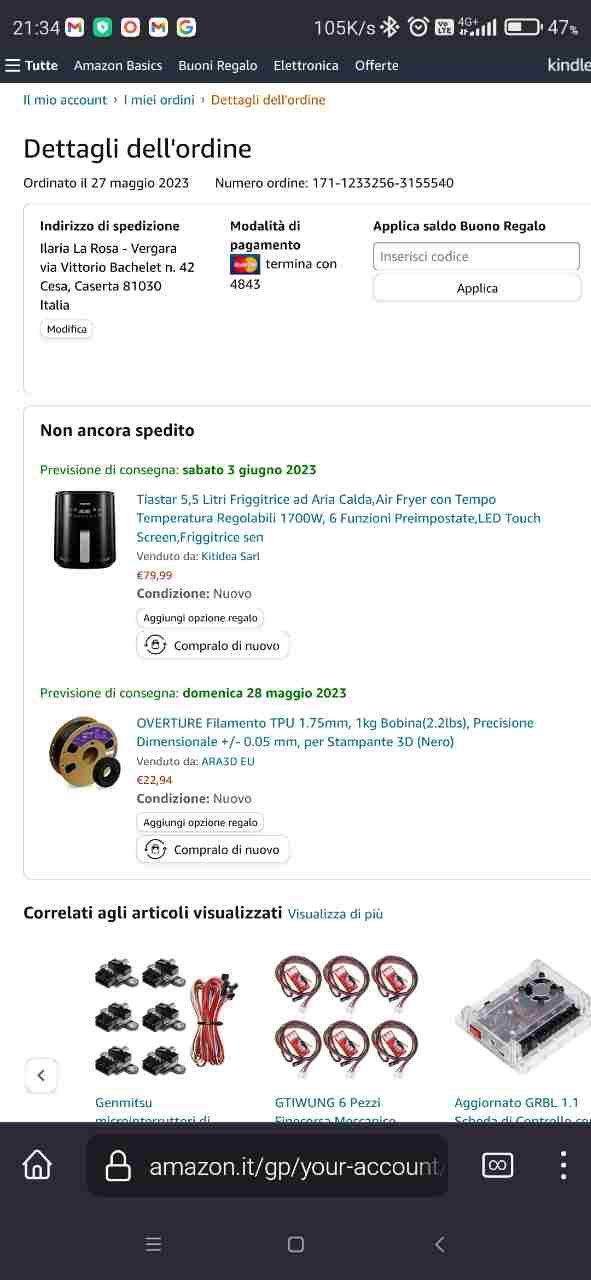Open the Visualizza di più link
The image size is (591, 1280).
pyautogui.click(x=335, y=914)
